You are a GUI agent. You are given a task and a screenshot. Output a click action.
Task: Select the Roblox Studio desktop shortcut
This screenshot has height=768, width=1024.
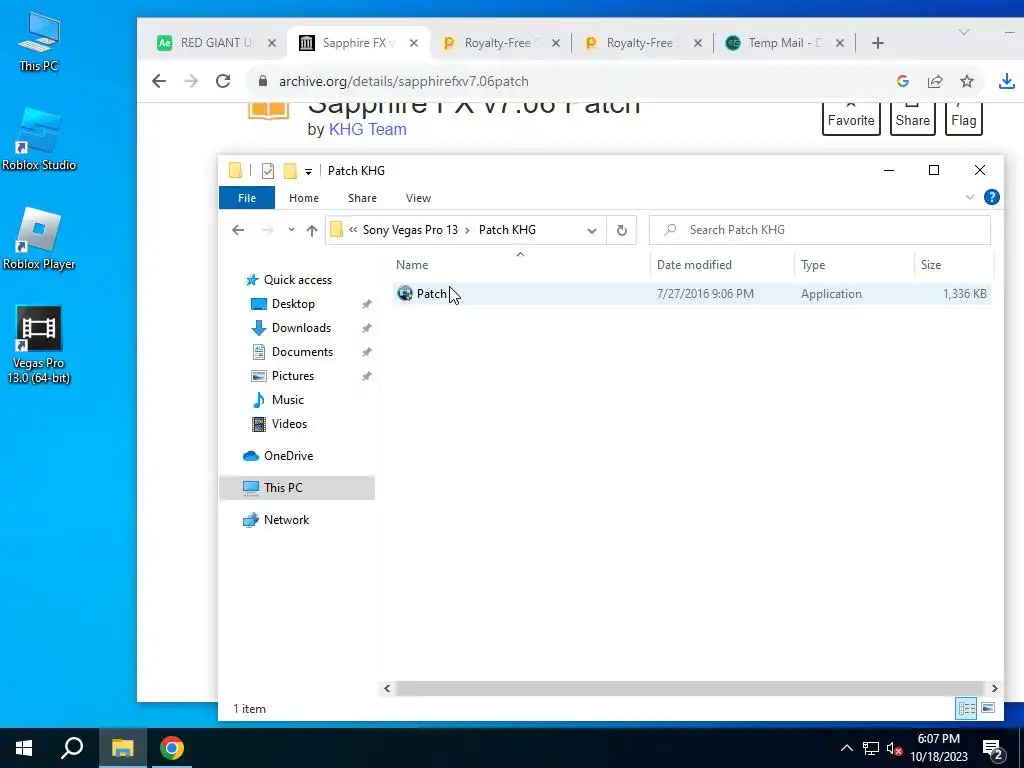pos(39,139)
